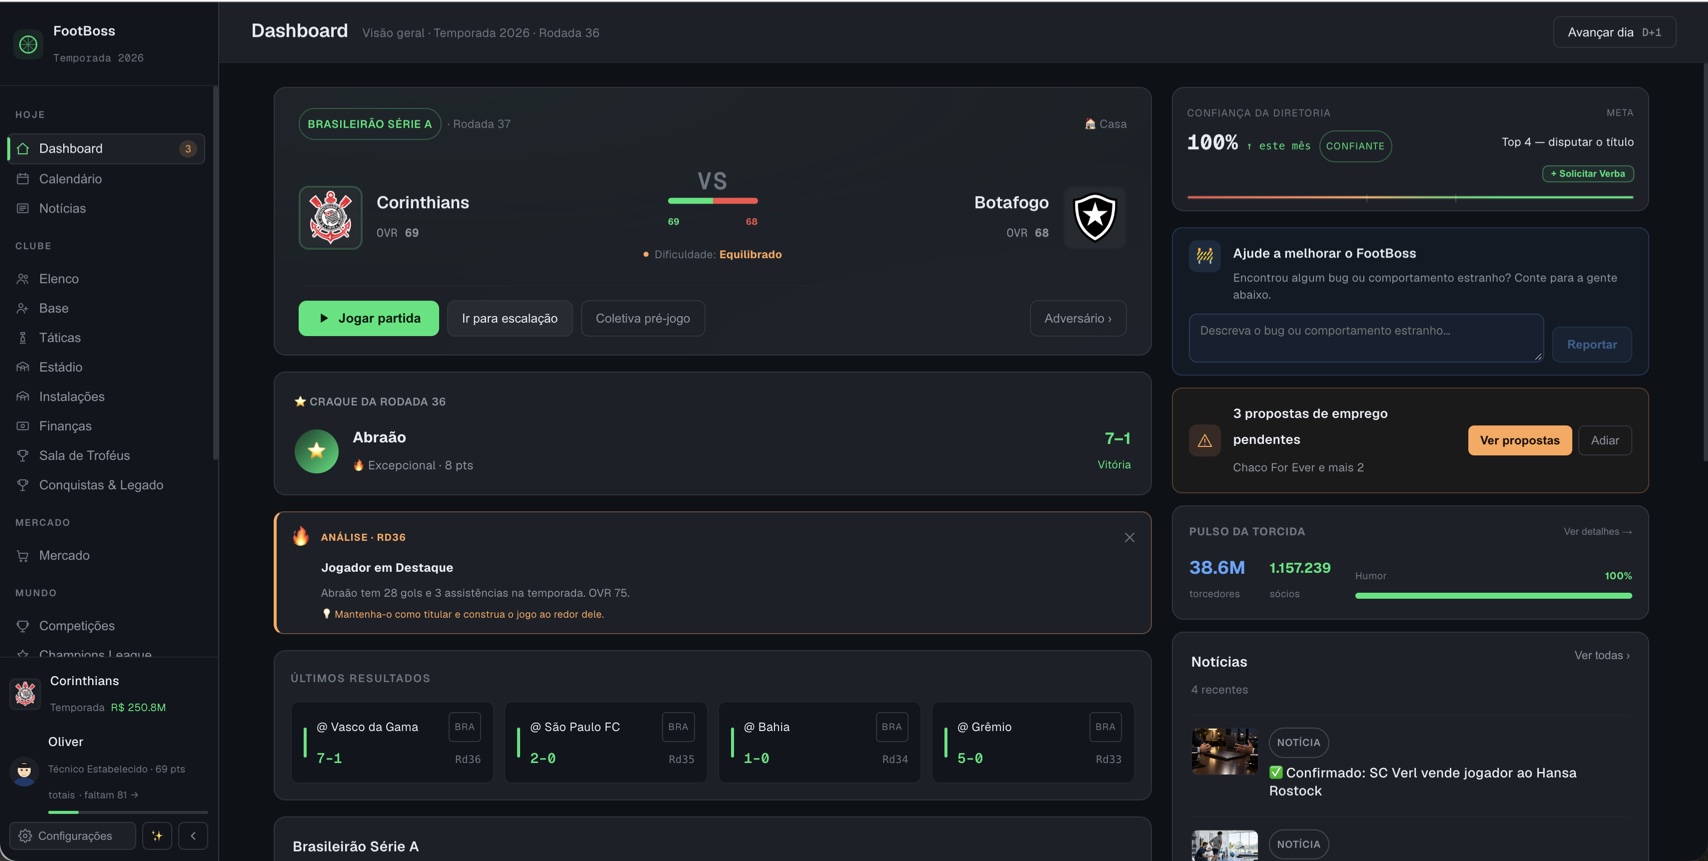Open Finanças in the sidebar
This screenshot has height=861, width=1708.
pos(105,426)
